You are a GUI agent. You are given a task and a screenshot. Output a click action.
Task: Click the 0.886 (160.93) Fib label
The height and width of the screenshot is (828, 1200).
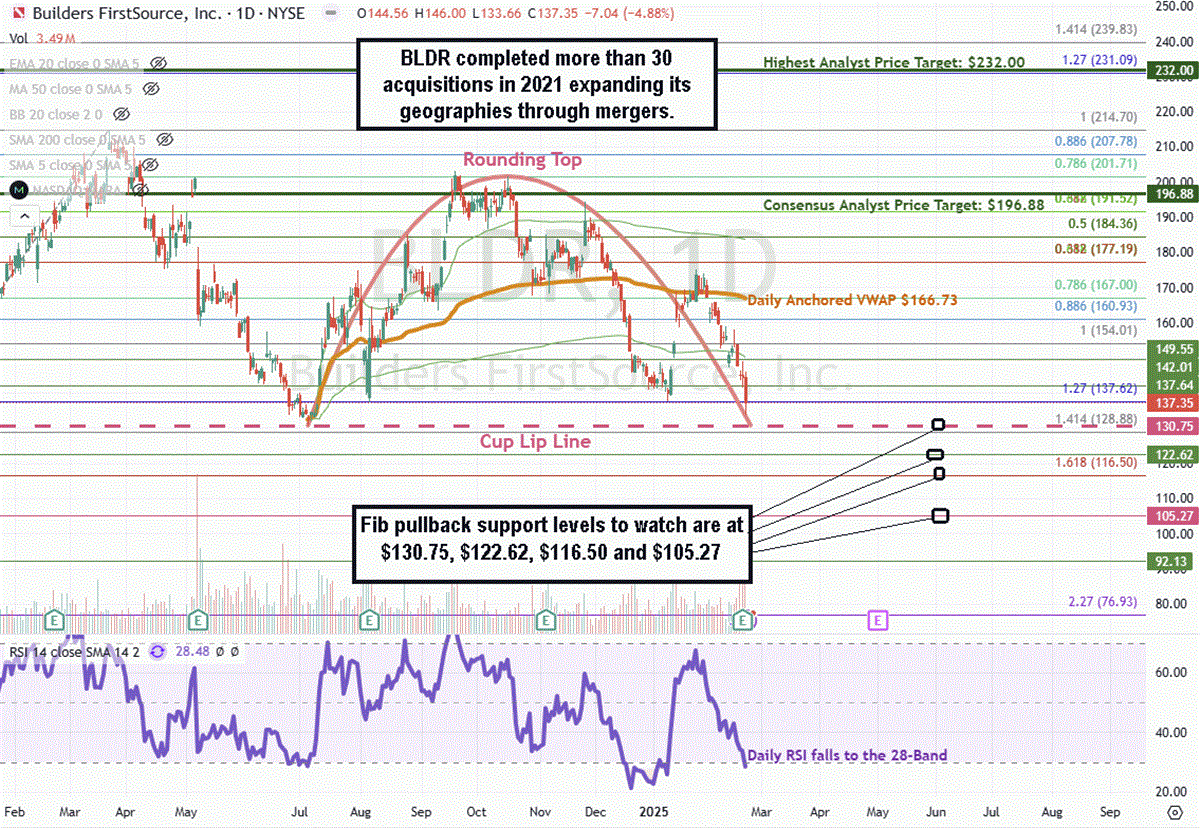(1097, 305)
